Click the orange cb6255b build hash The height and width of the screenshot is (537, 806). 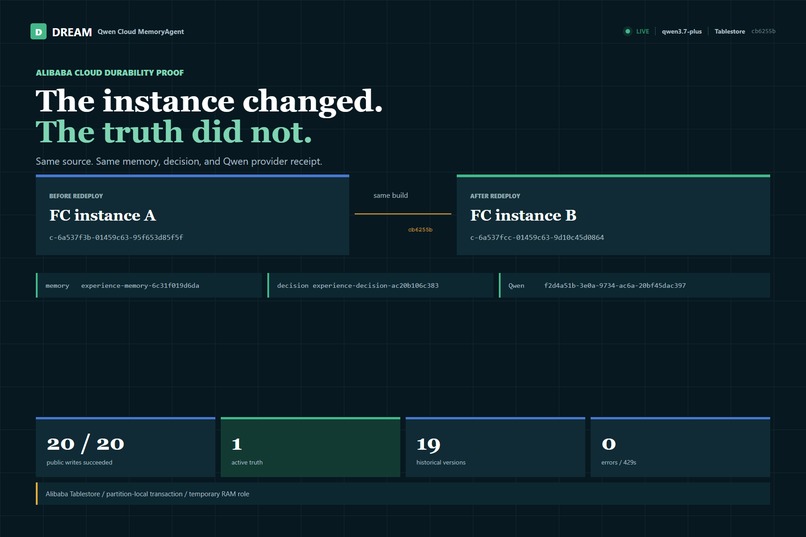[x=420, y=230]
